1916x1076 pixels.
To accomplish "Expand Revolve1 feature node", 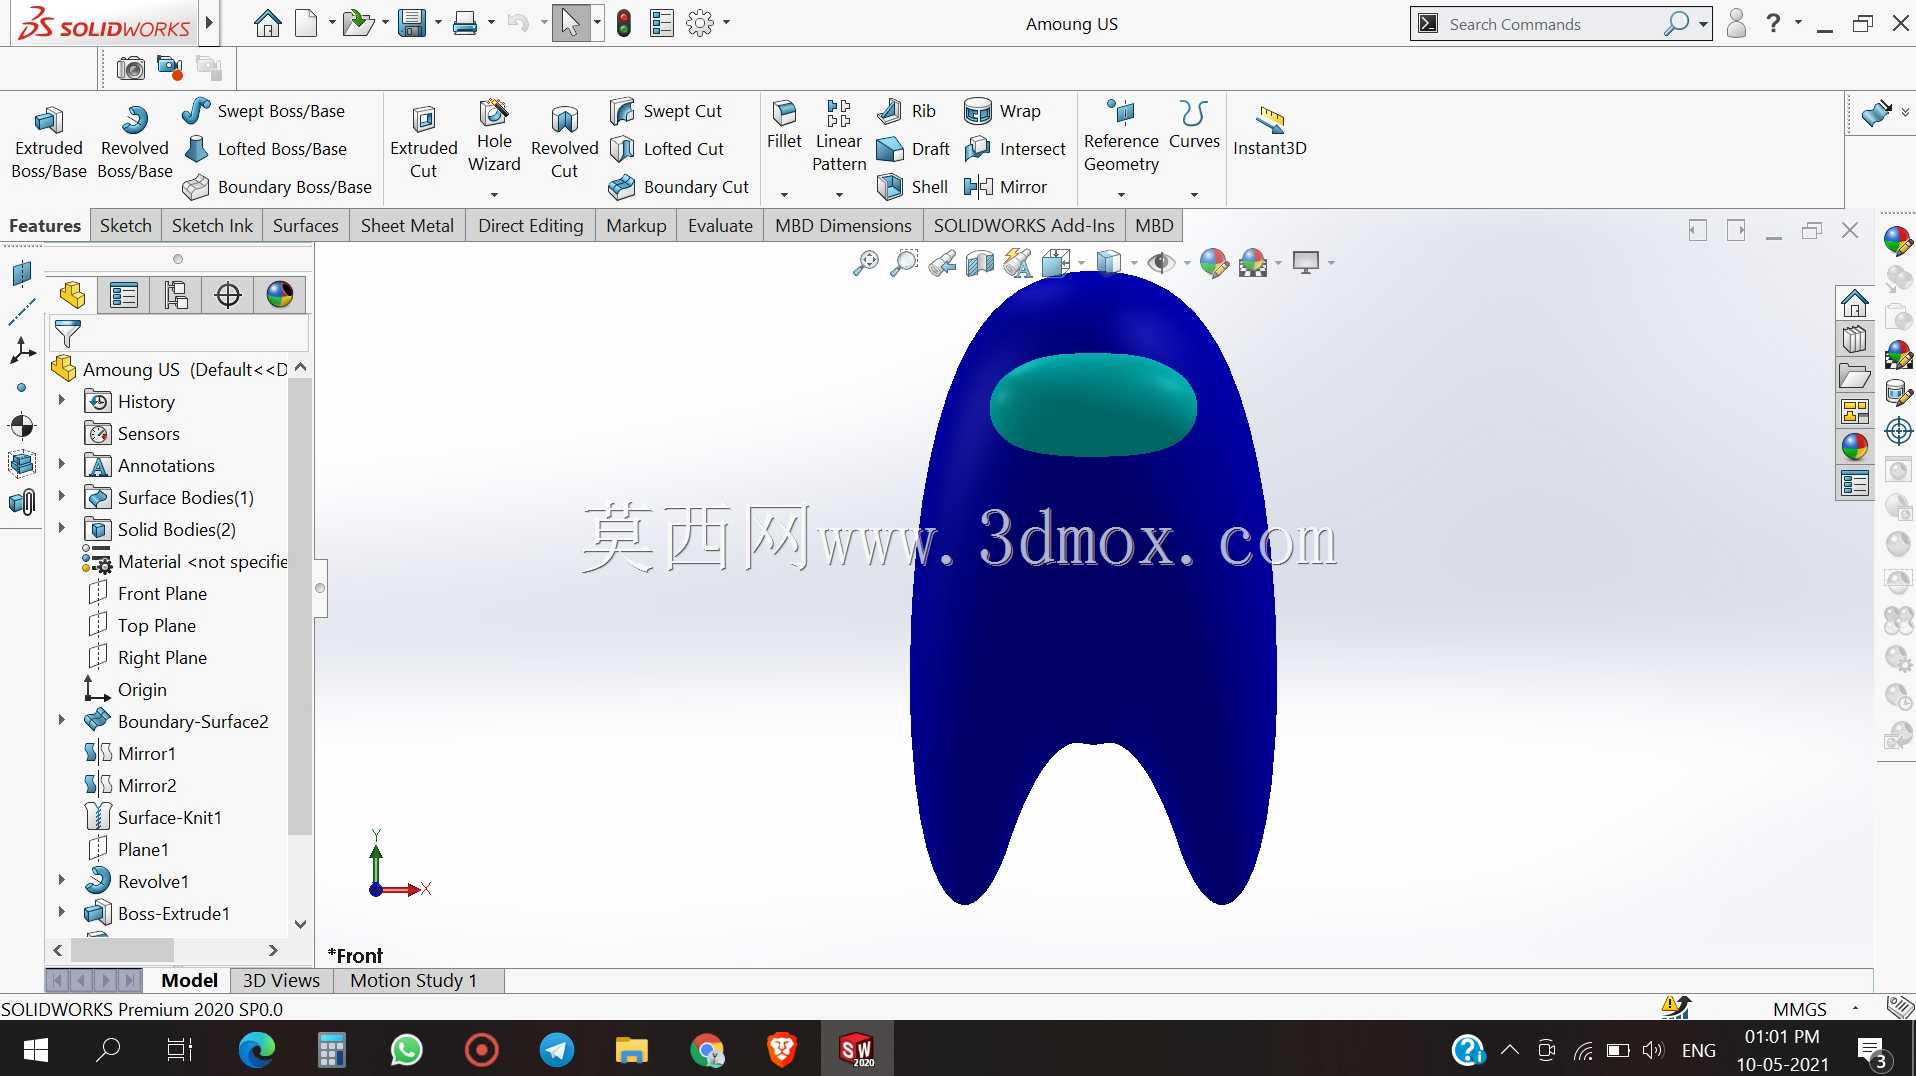I will click(x=61, y=880).
